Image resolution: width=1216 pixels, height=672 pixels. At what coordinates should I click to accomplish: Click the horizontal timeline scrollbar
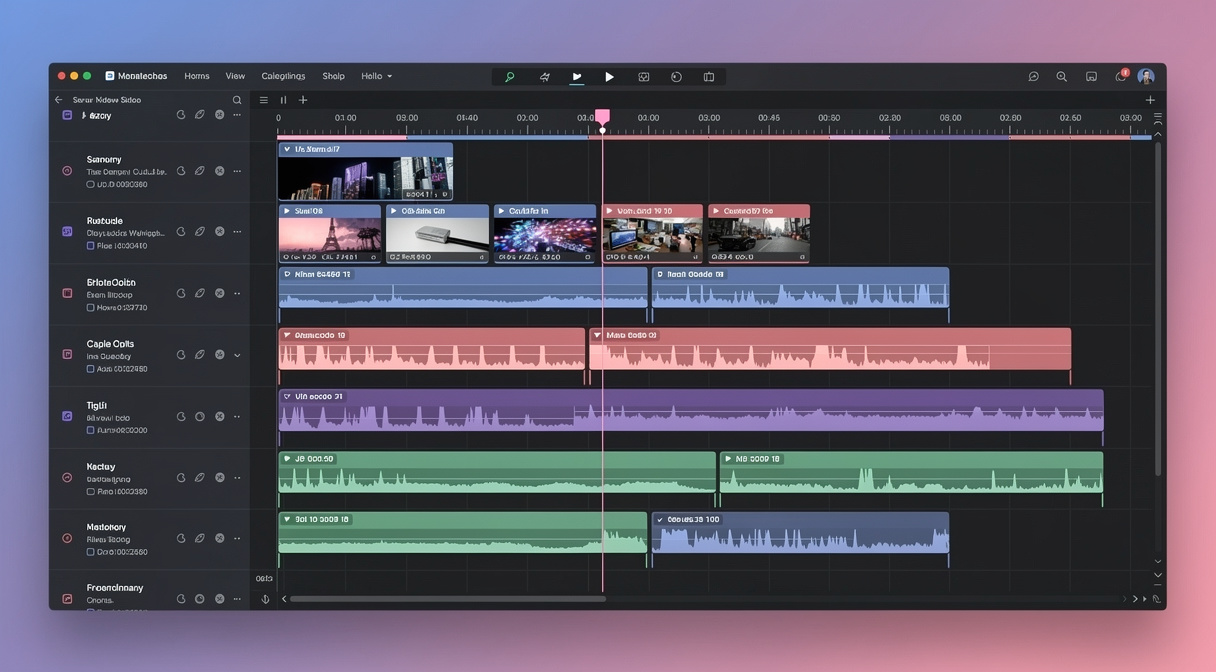click(x=448, y=599)
